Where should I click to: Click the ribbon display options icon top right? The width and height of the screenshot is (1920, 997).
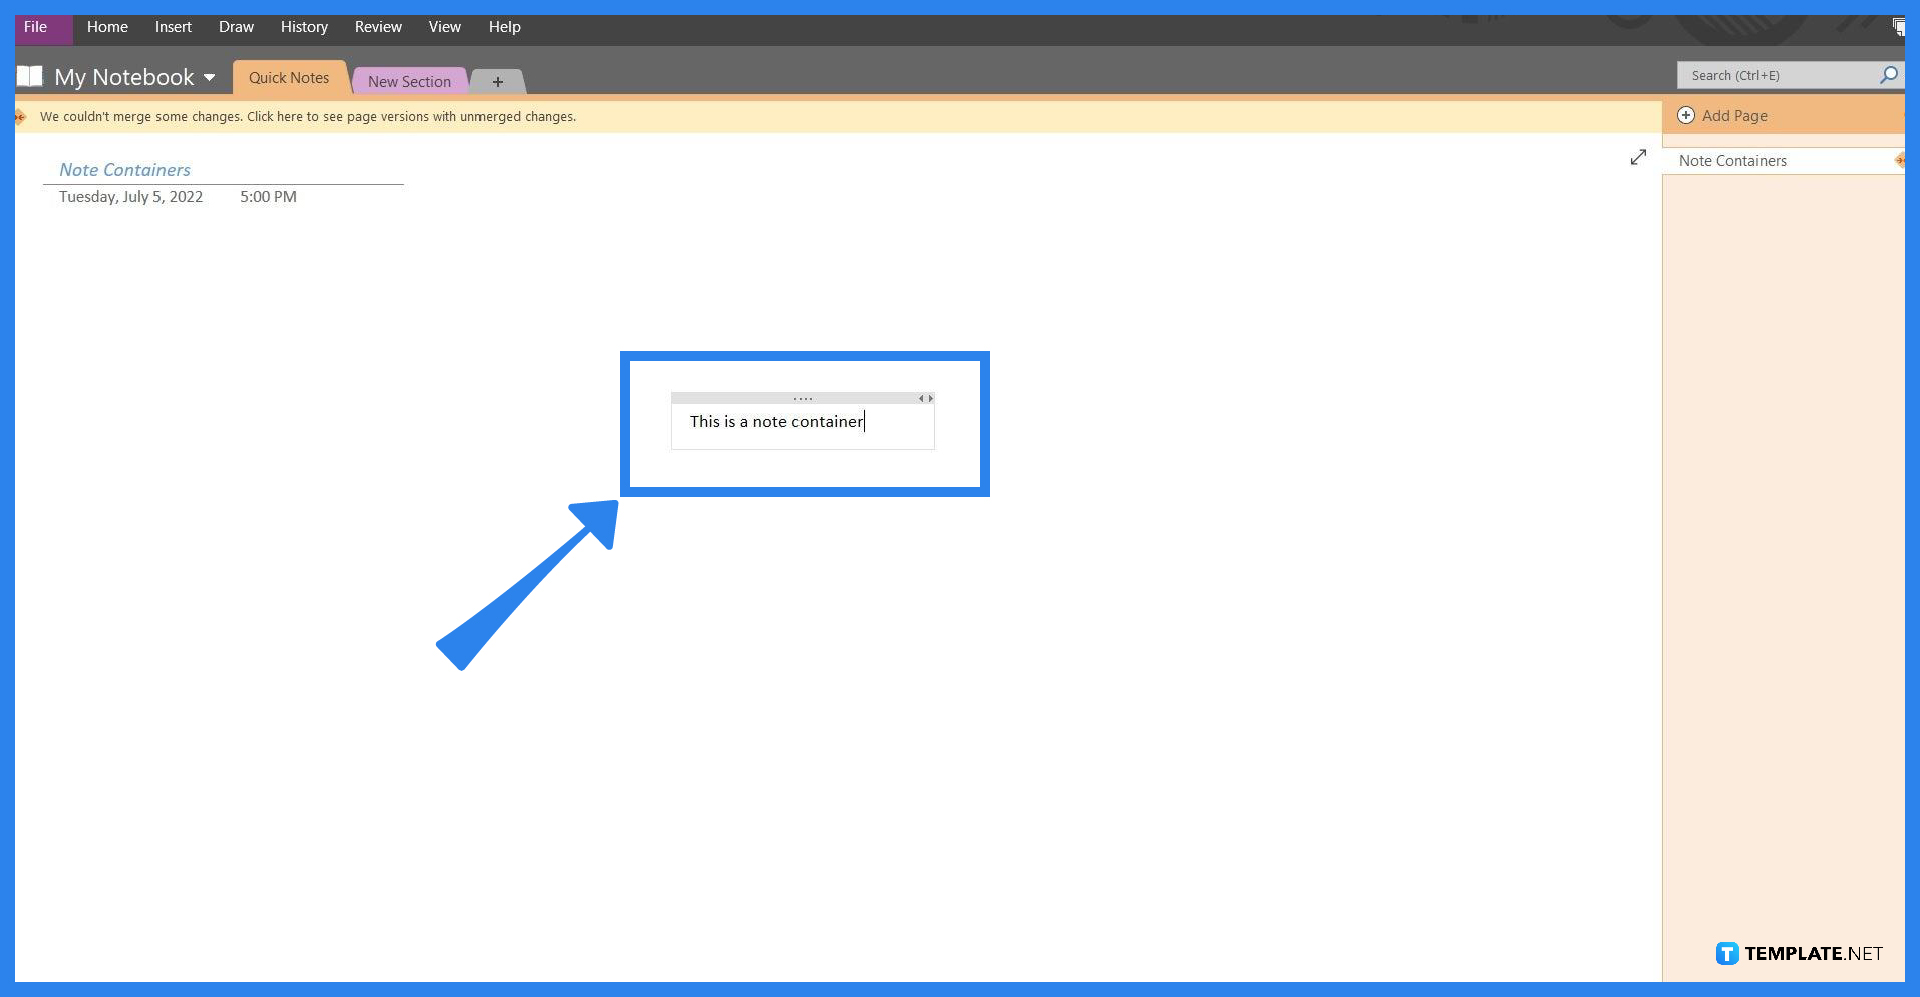[x=1898, y=25]
